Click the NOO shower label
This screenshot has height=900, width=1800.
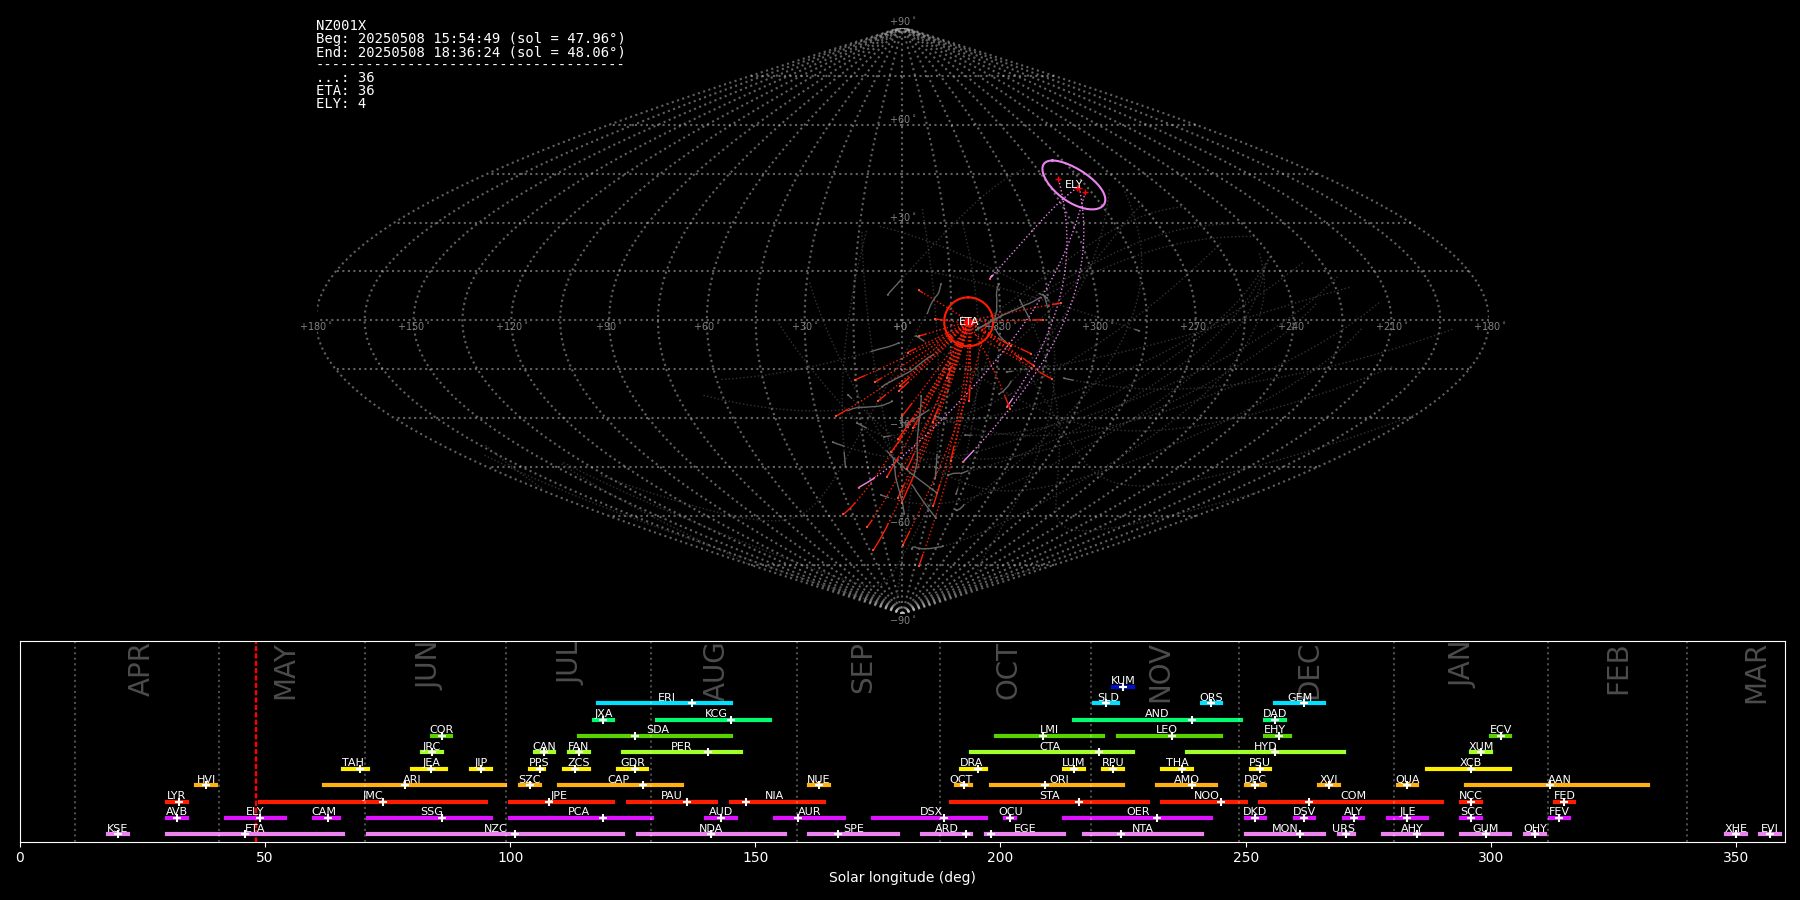coord(1207,796)
